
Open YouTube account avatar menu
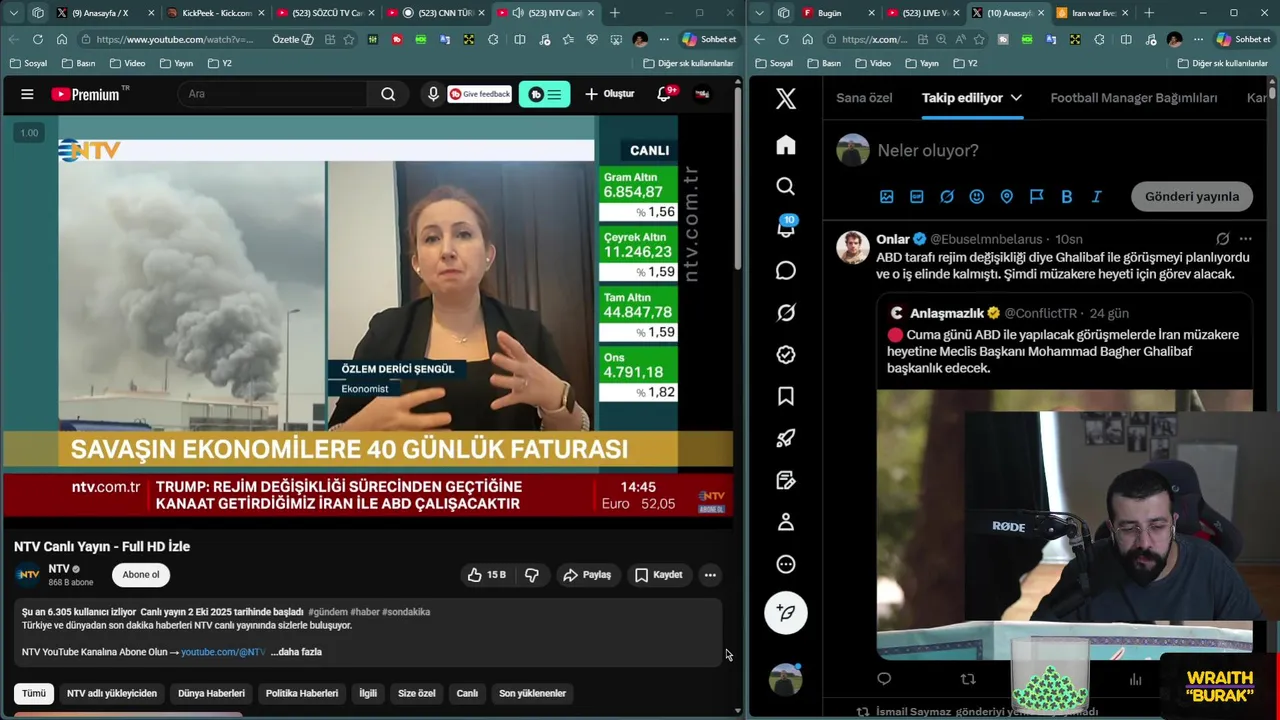[702, 94]
